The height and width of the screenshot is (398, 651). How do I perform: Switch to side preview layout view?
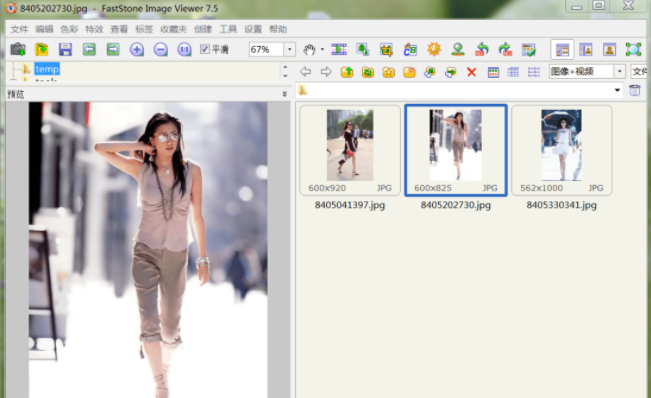pyautogui.click(x=586, y=50)
